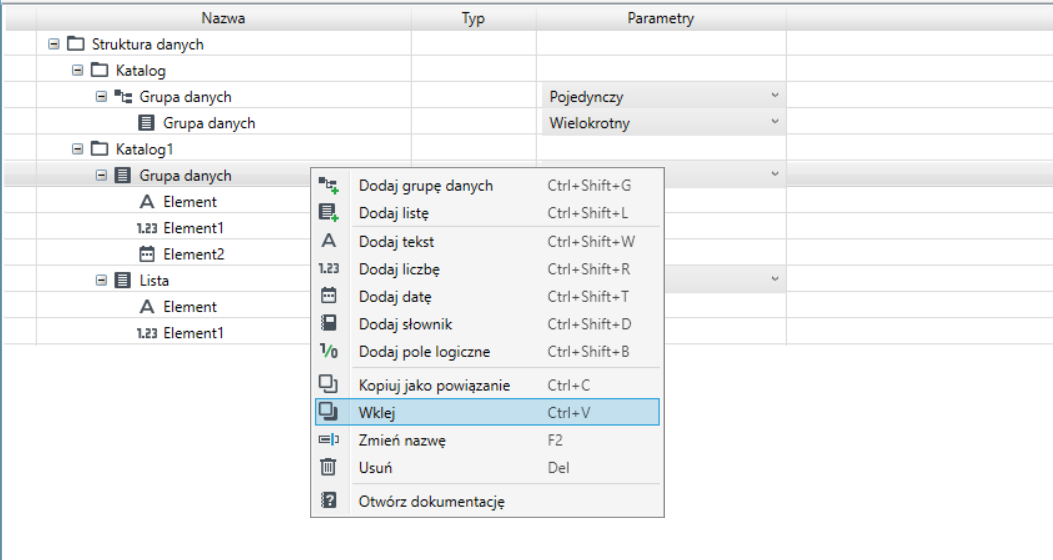This screenshot has width=1053, height=560.
Task: Click the Nazwa column header
Action: click(x=223, y=18)
